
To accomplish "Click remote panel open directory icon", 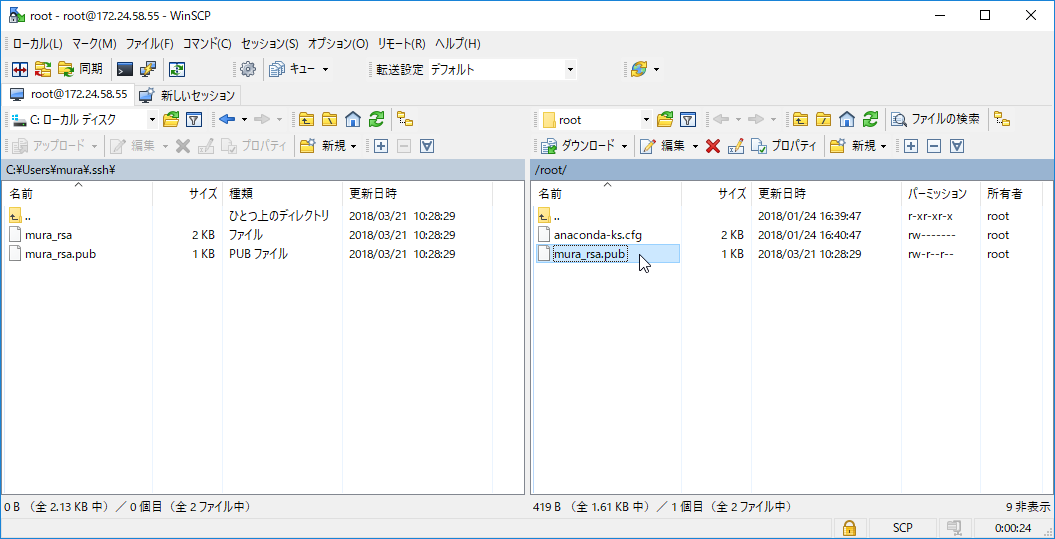I will point(665,120).
